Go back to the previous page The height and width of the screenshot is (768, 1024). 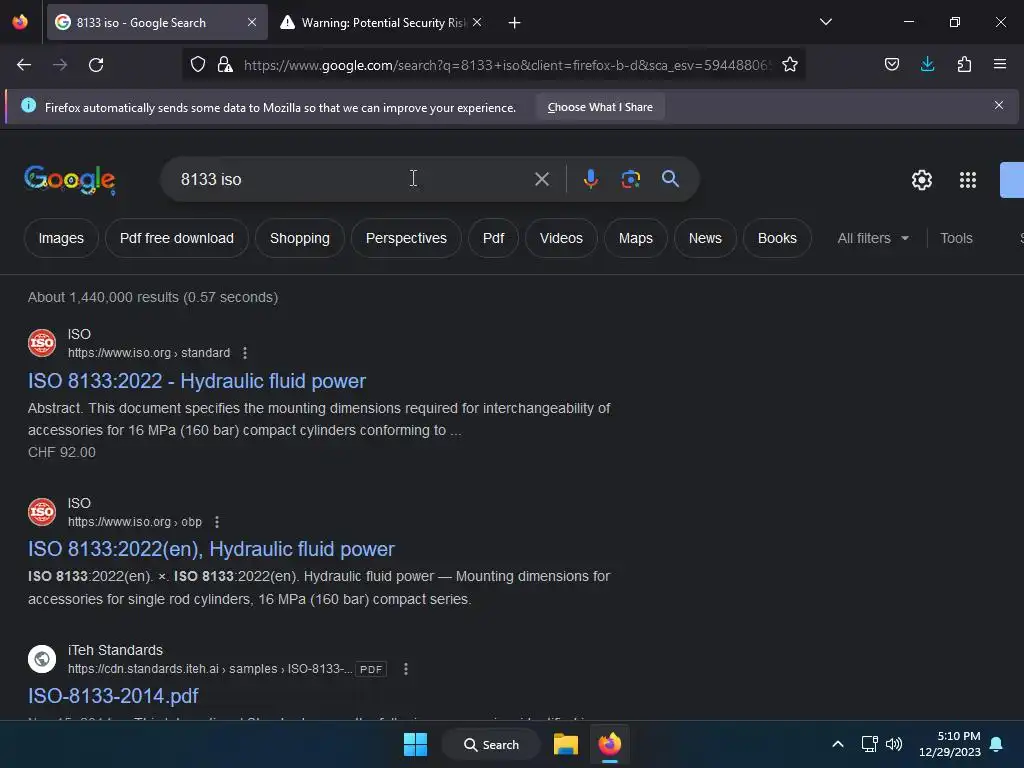(24, 65)
